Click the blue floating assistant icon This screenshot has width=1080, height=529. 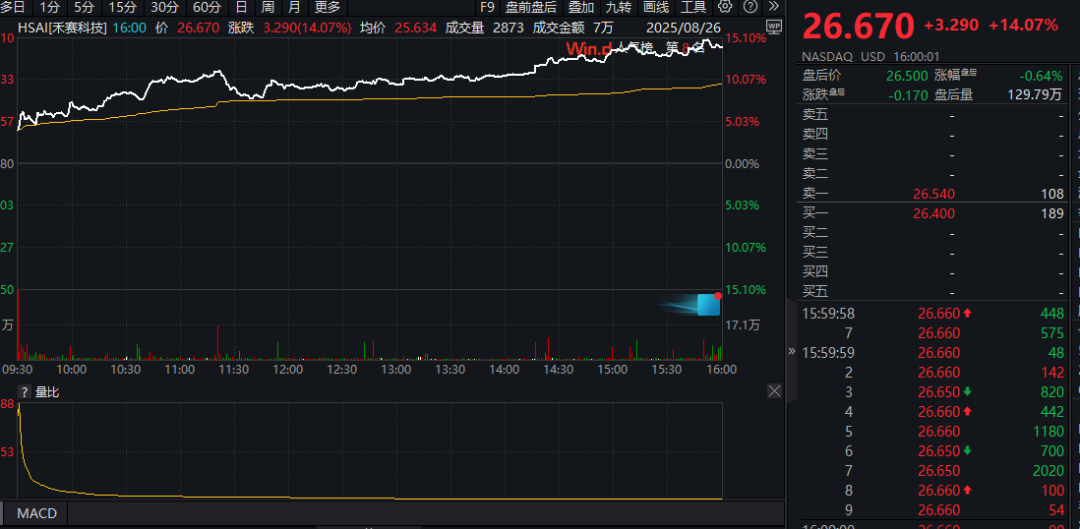[708, 304]
